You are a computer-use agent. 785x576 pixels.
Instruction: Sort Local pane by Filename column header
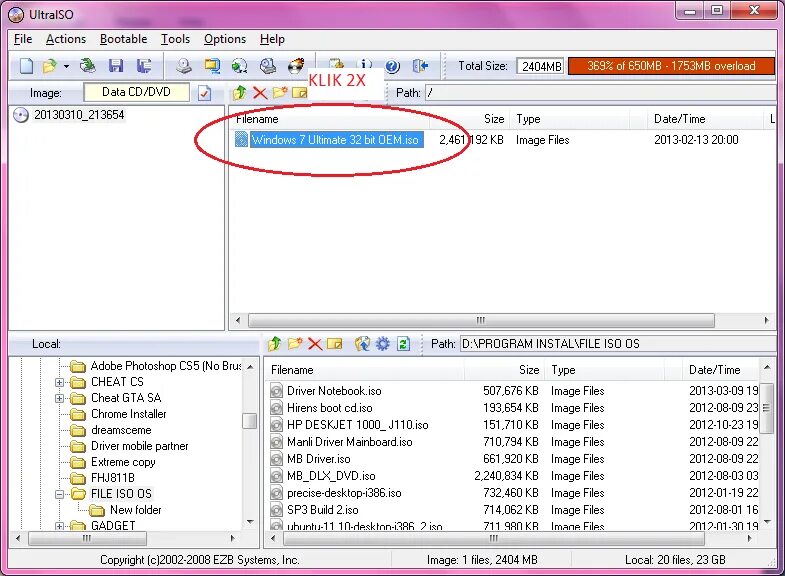364,370
